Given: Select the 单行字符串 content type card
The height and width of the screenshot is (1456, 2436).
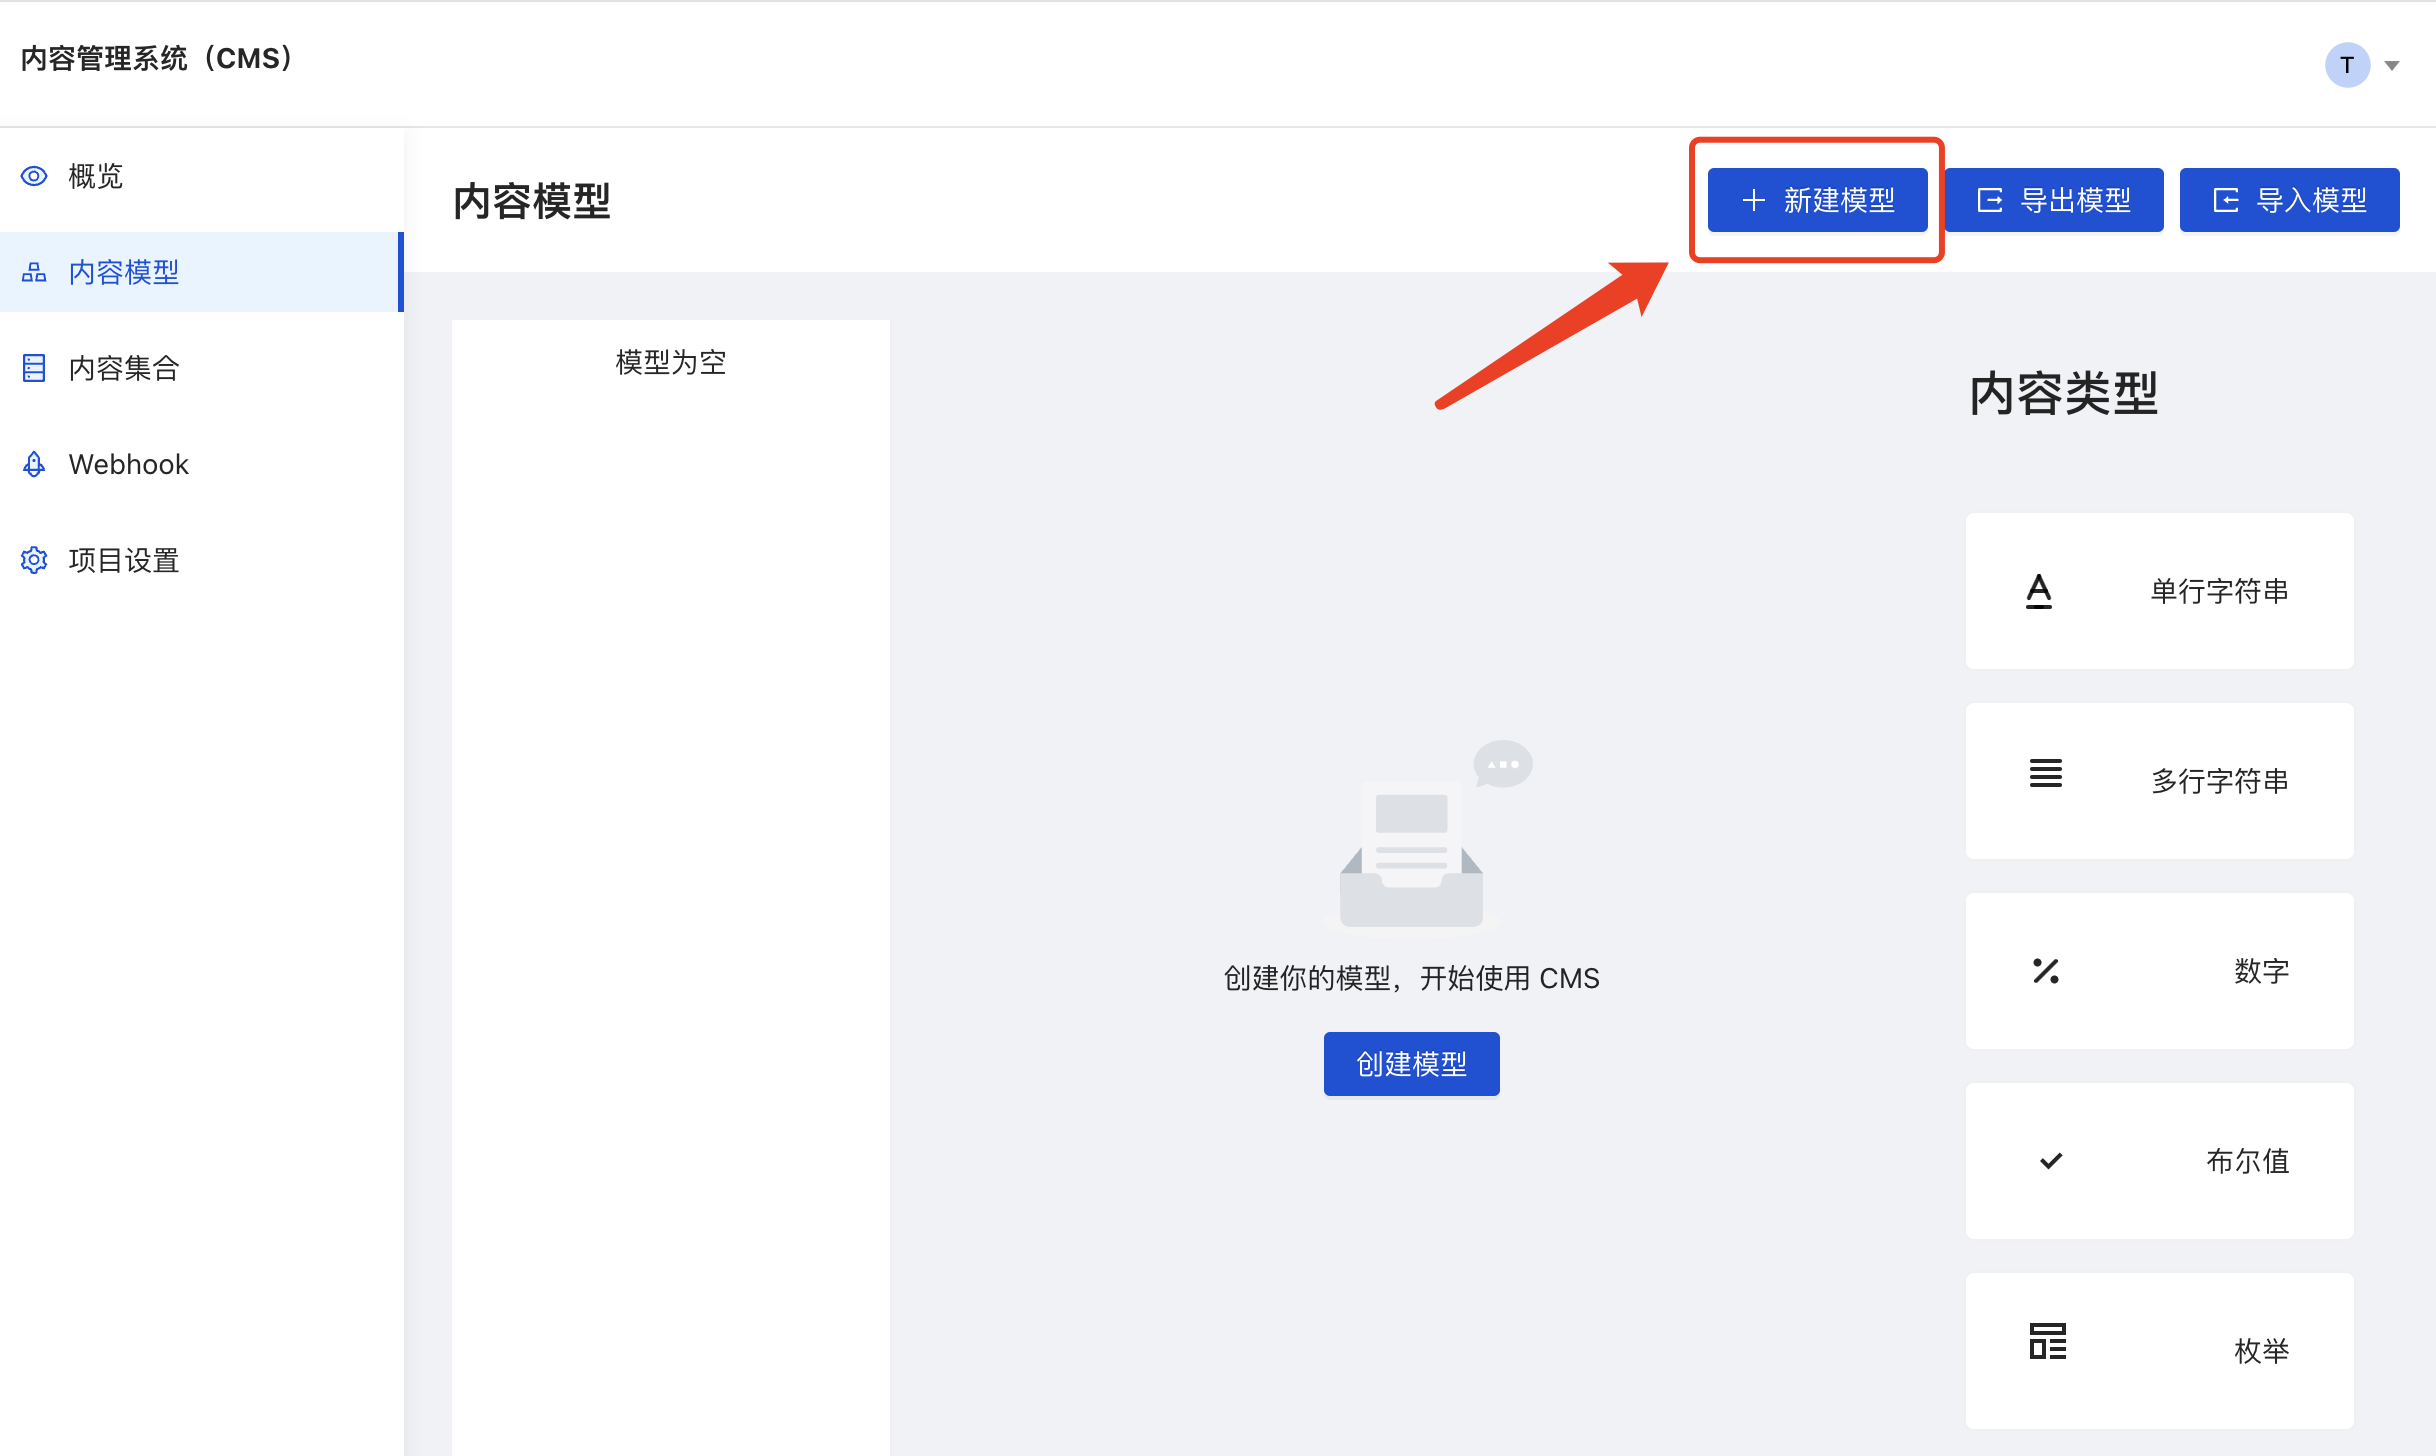Looking at the screenshot, I should tap(2159, 591).
